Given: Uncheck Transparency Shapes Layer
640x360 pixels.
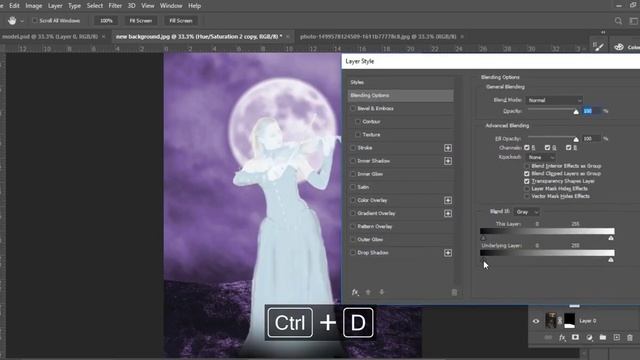Looking at the screenshot, I should (x=527, y=181).
